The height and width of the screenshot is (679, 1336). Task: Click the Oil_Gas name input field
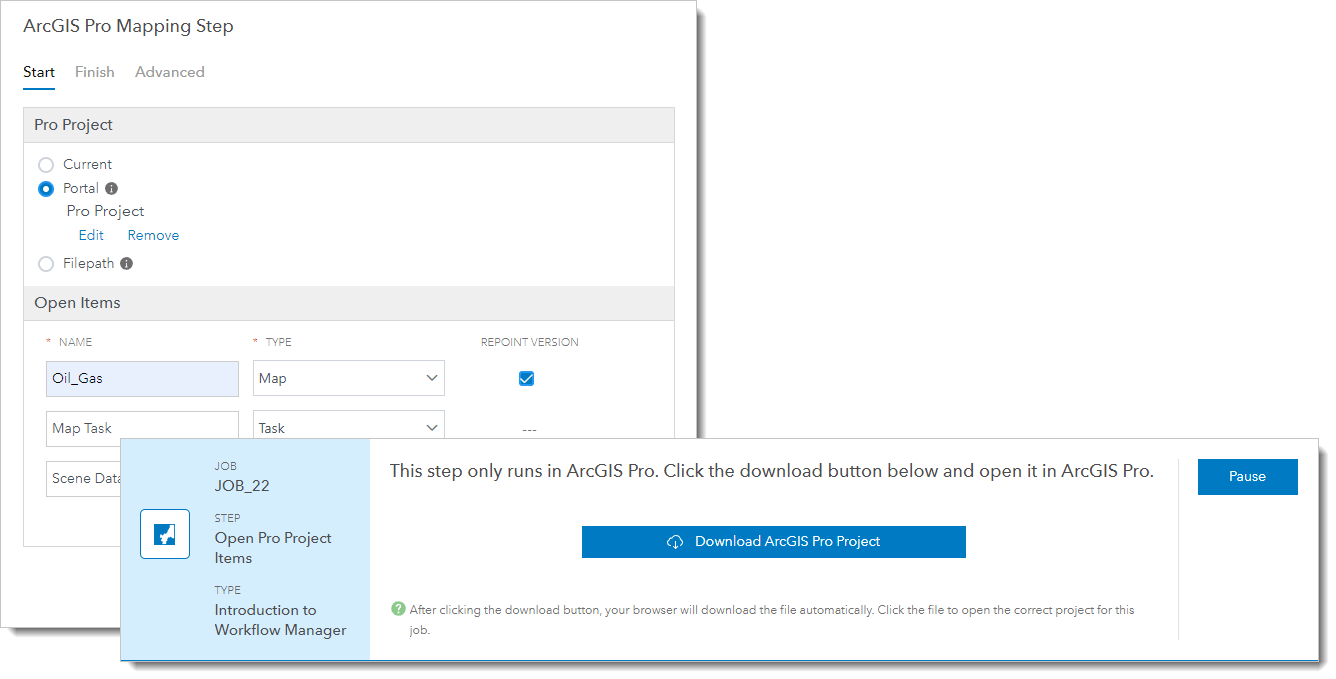pos(142,378)
